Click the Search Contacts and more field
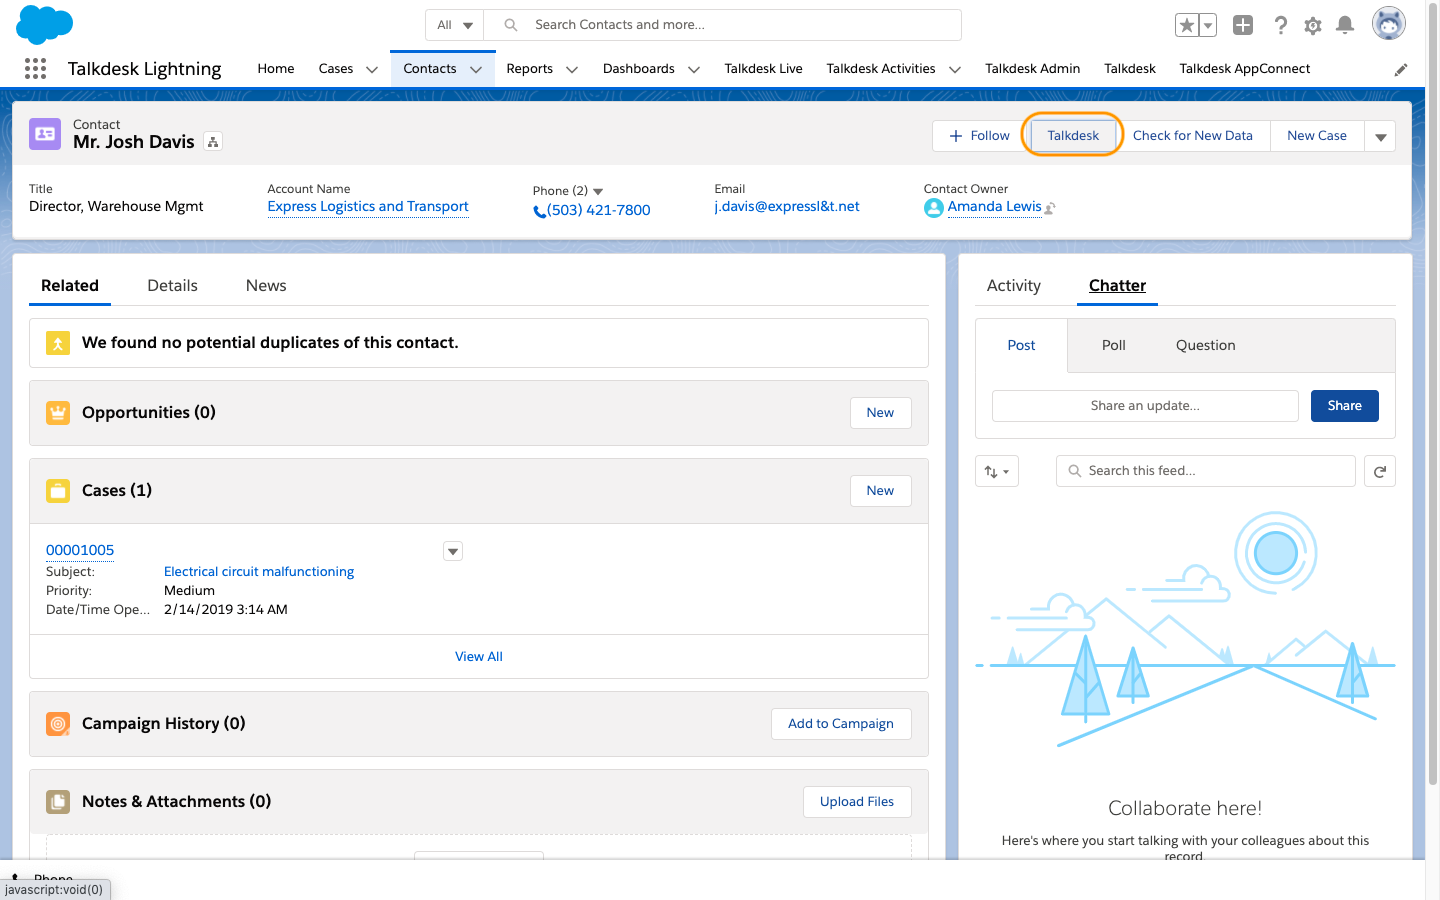This screenshot has width=1440, height=900. [x=722, y=25]
